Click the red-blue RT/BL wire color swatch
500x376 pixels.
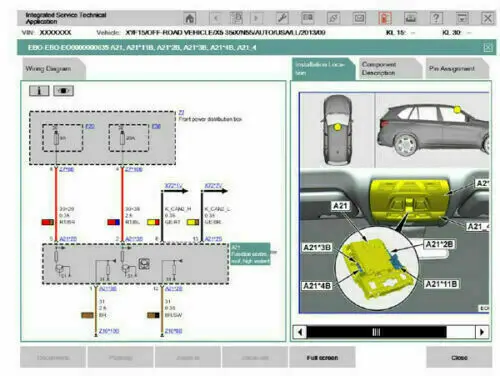coord(114,222)
